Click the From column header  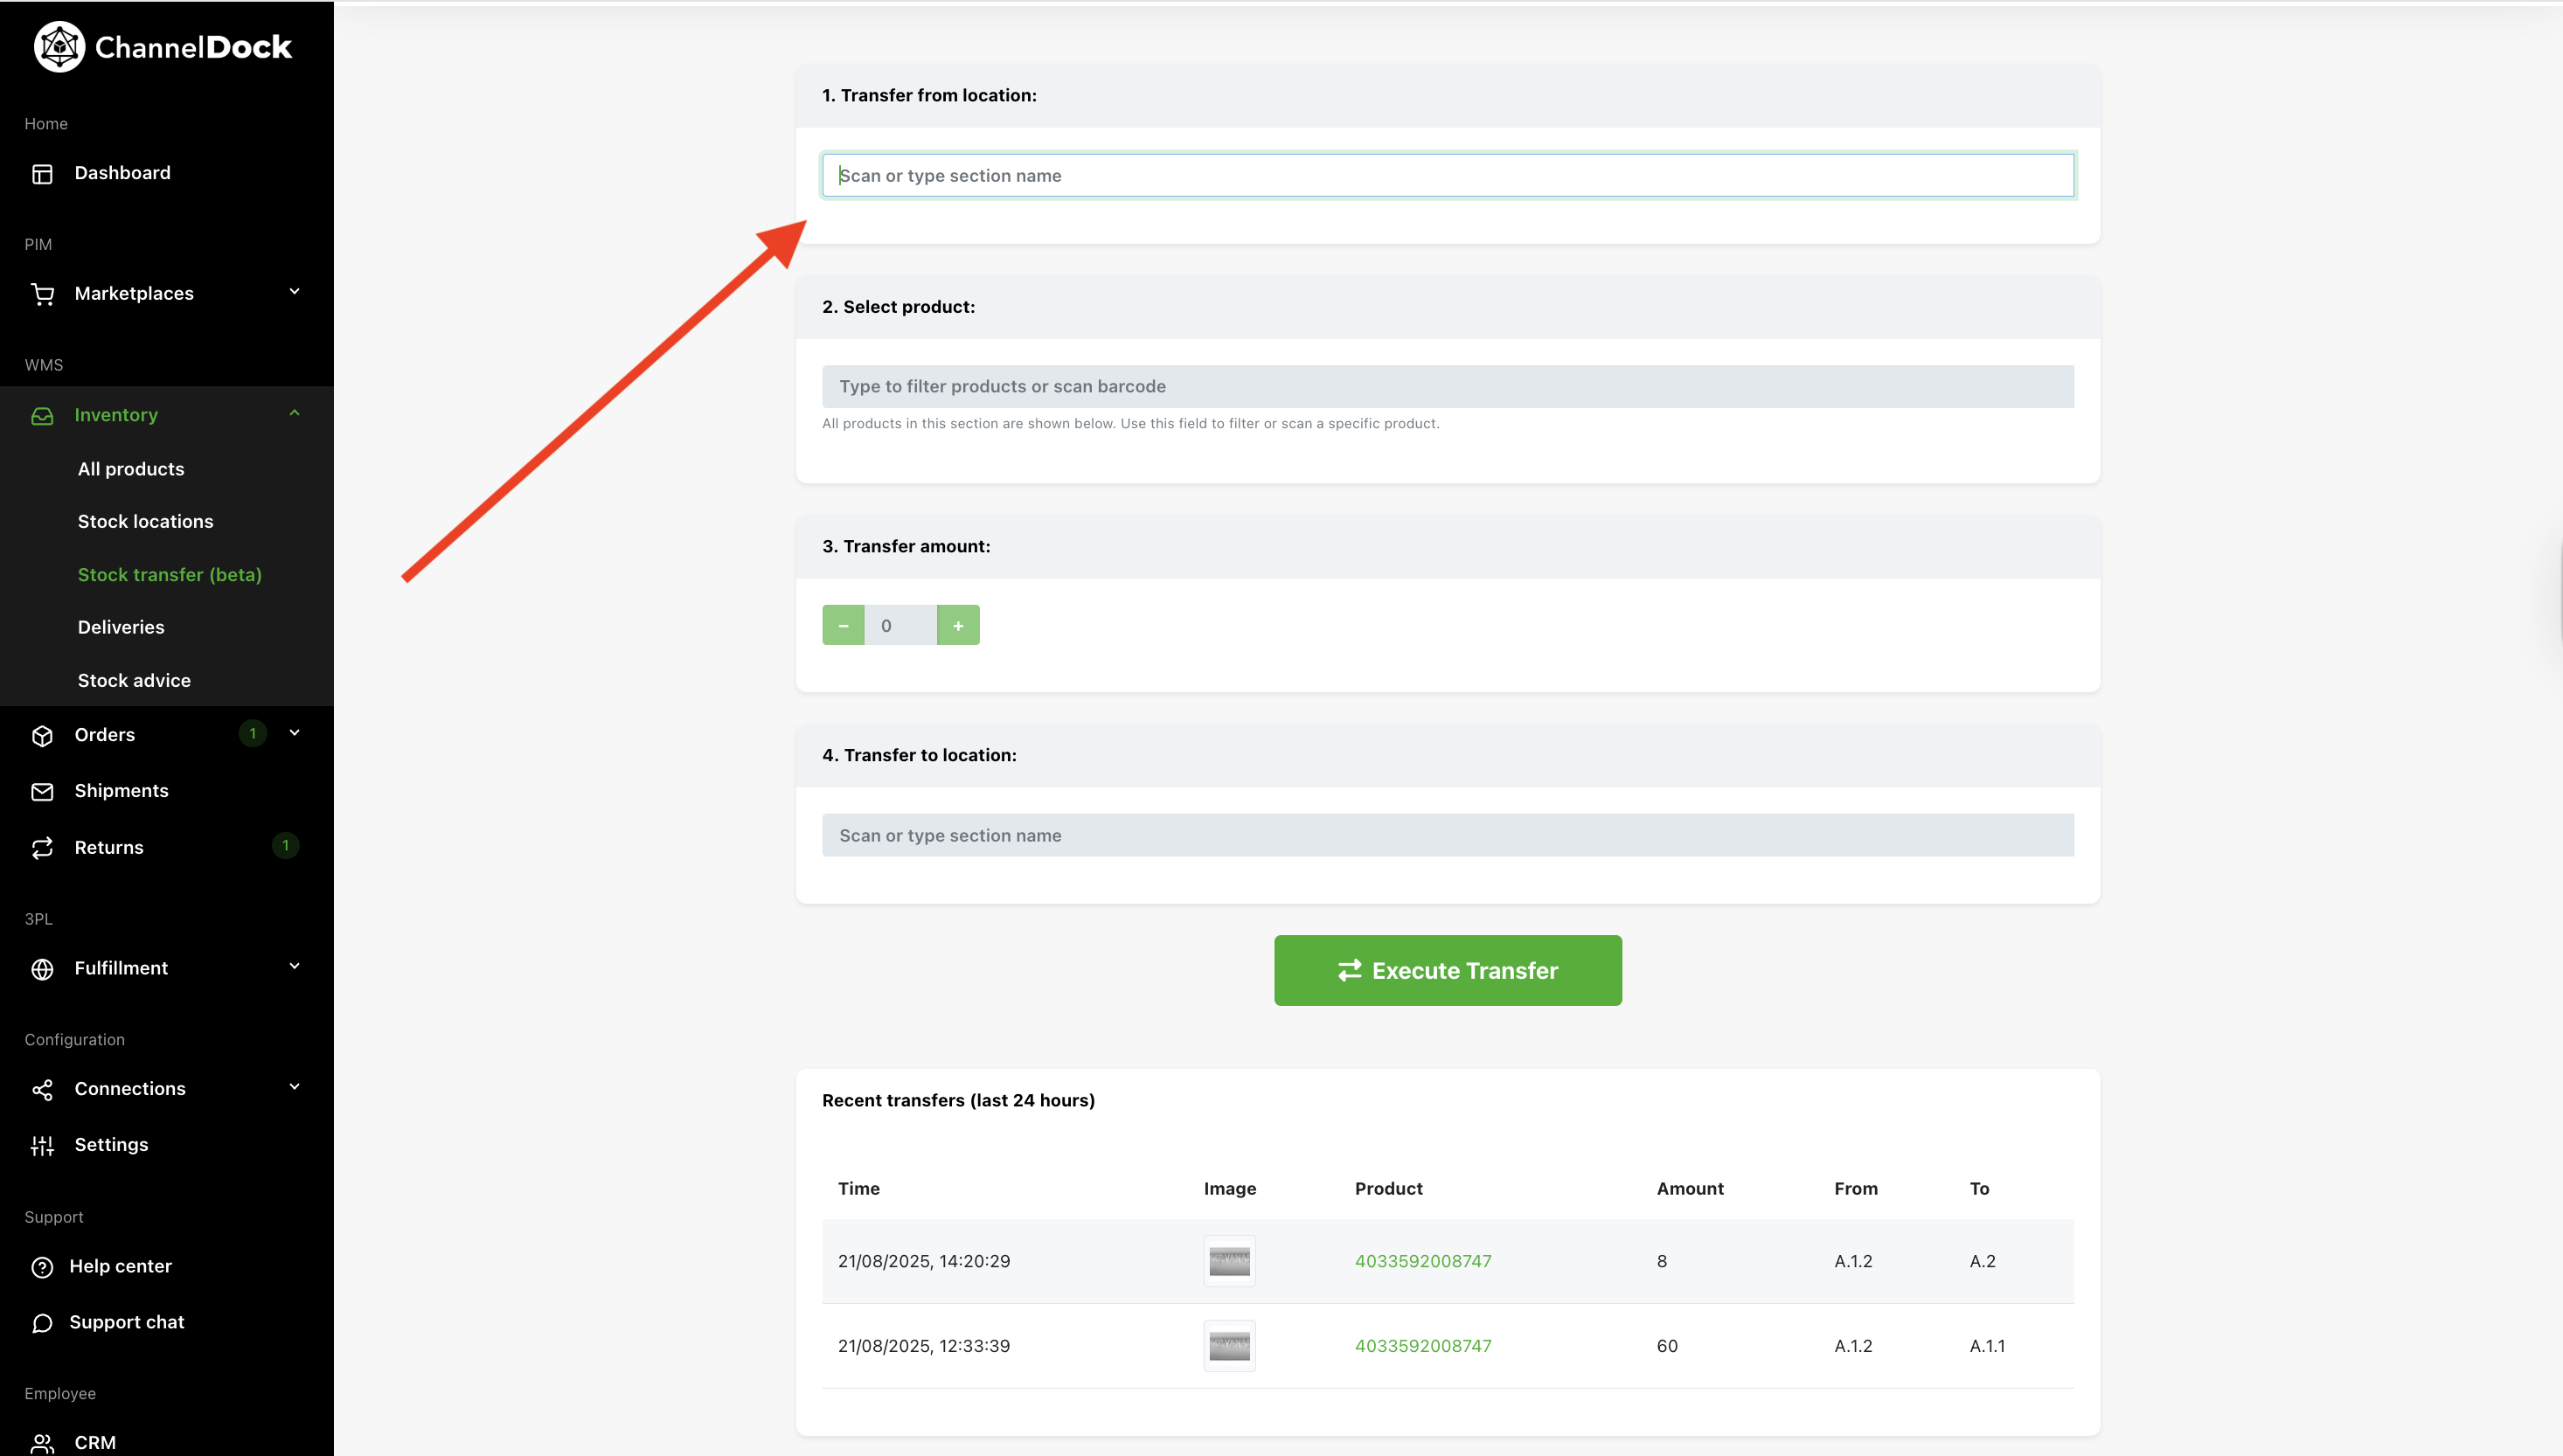pos(1856,1189)
